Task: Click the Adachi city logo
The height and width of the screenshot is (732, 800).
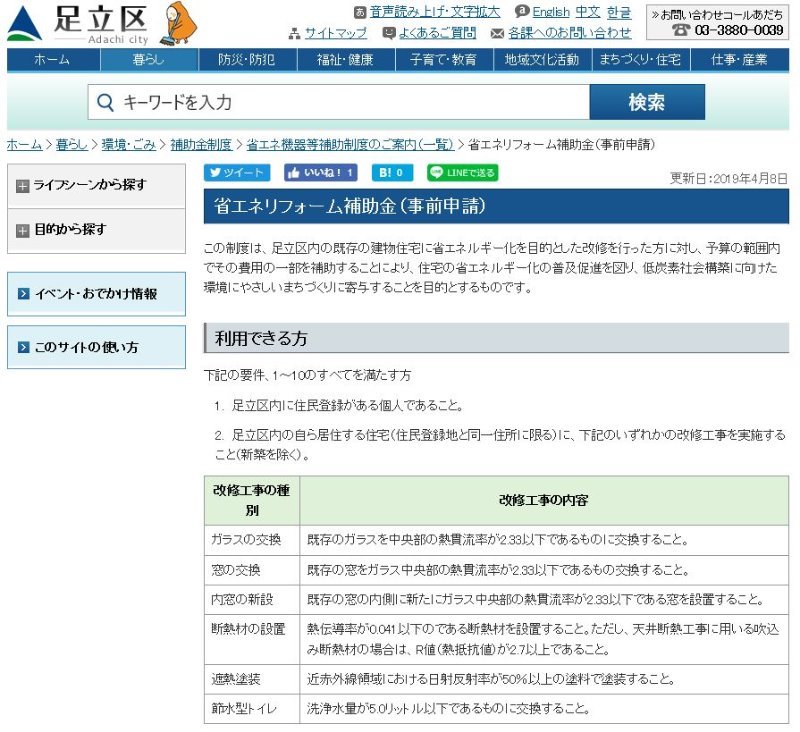Action: coord(78,24)
